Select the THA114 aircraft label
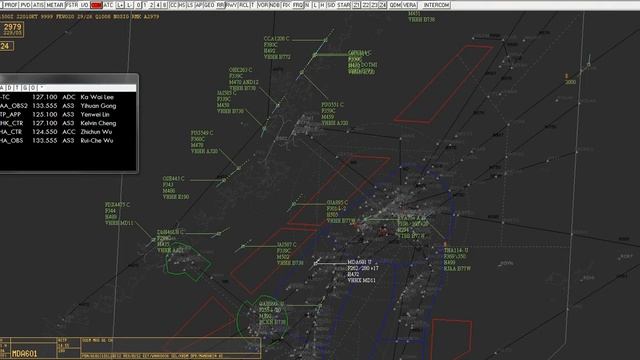This screenshot has height=360, width=640. tap(457, 260)
